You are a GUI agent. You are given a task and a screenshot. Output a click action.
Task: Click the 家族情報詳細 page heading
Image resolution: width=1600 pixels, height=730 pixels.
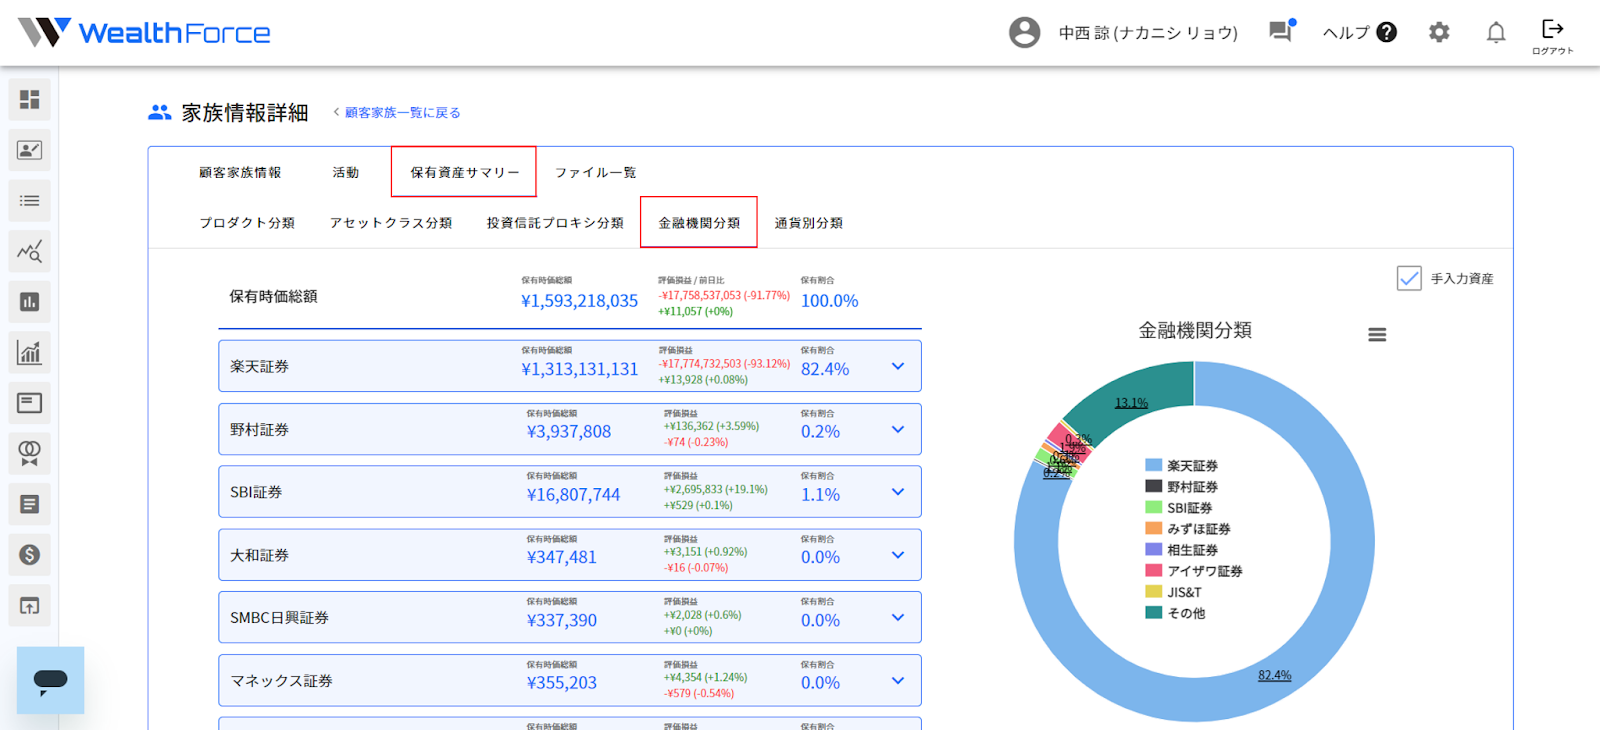(x=245, y=113)
